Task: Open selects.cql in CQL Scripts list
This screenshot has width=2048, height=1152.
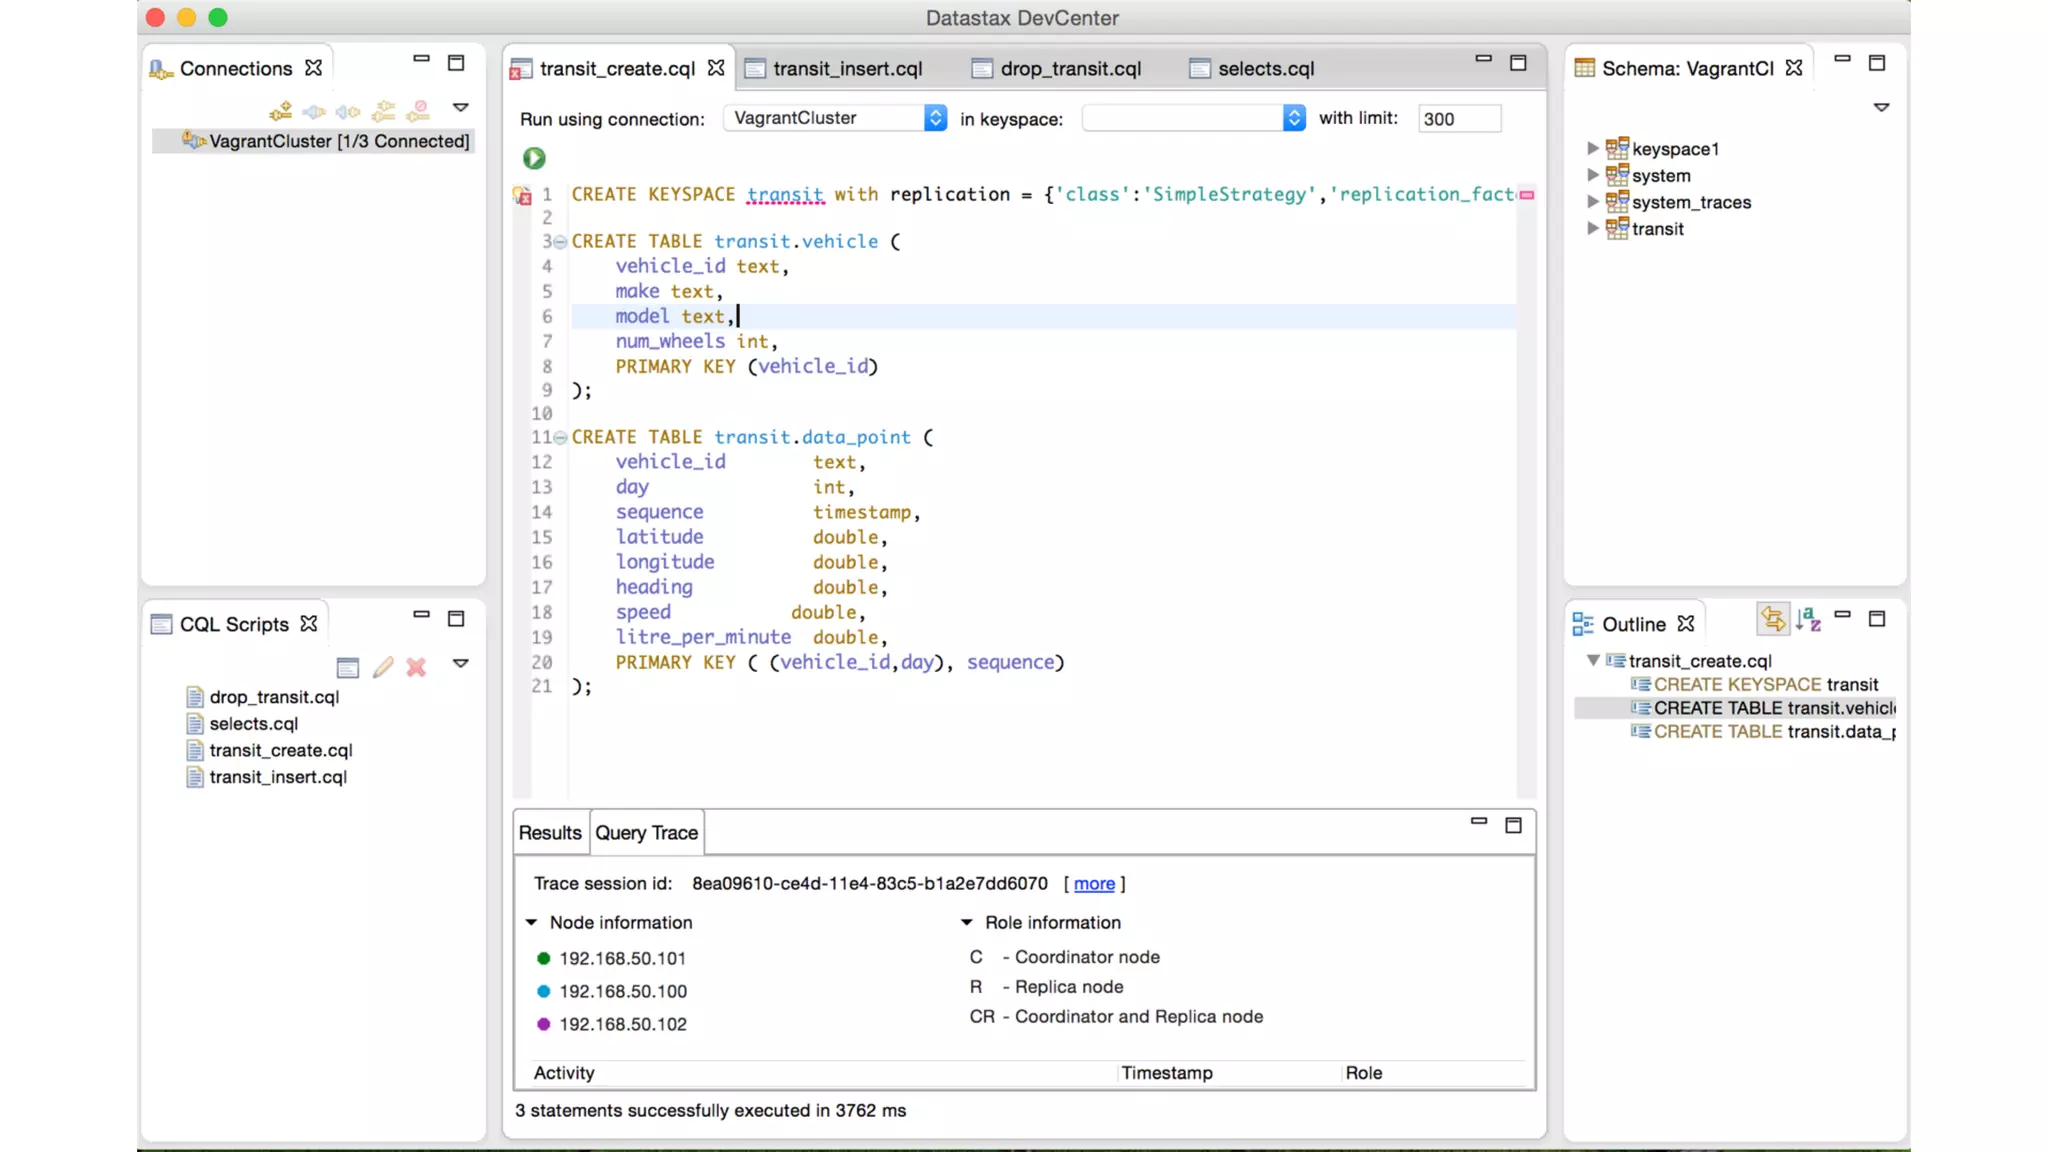Action: click(253, 723)
